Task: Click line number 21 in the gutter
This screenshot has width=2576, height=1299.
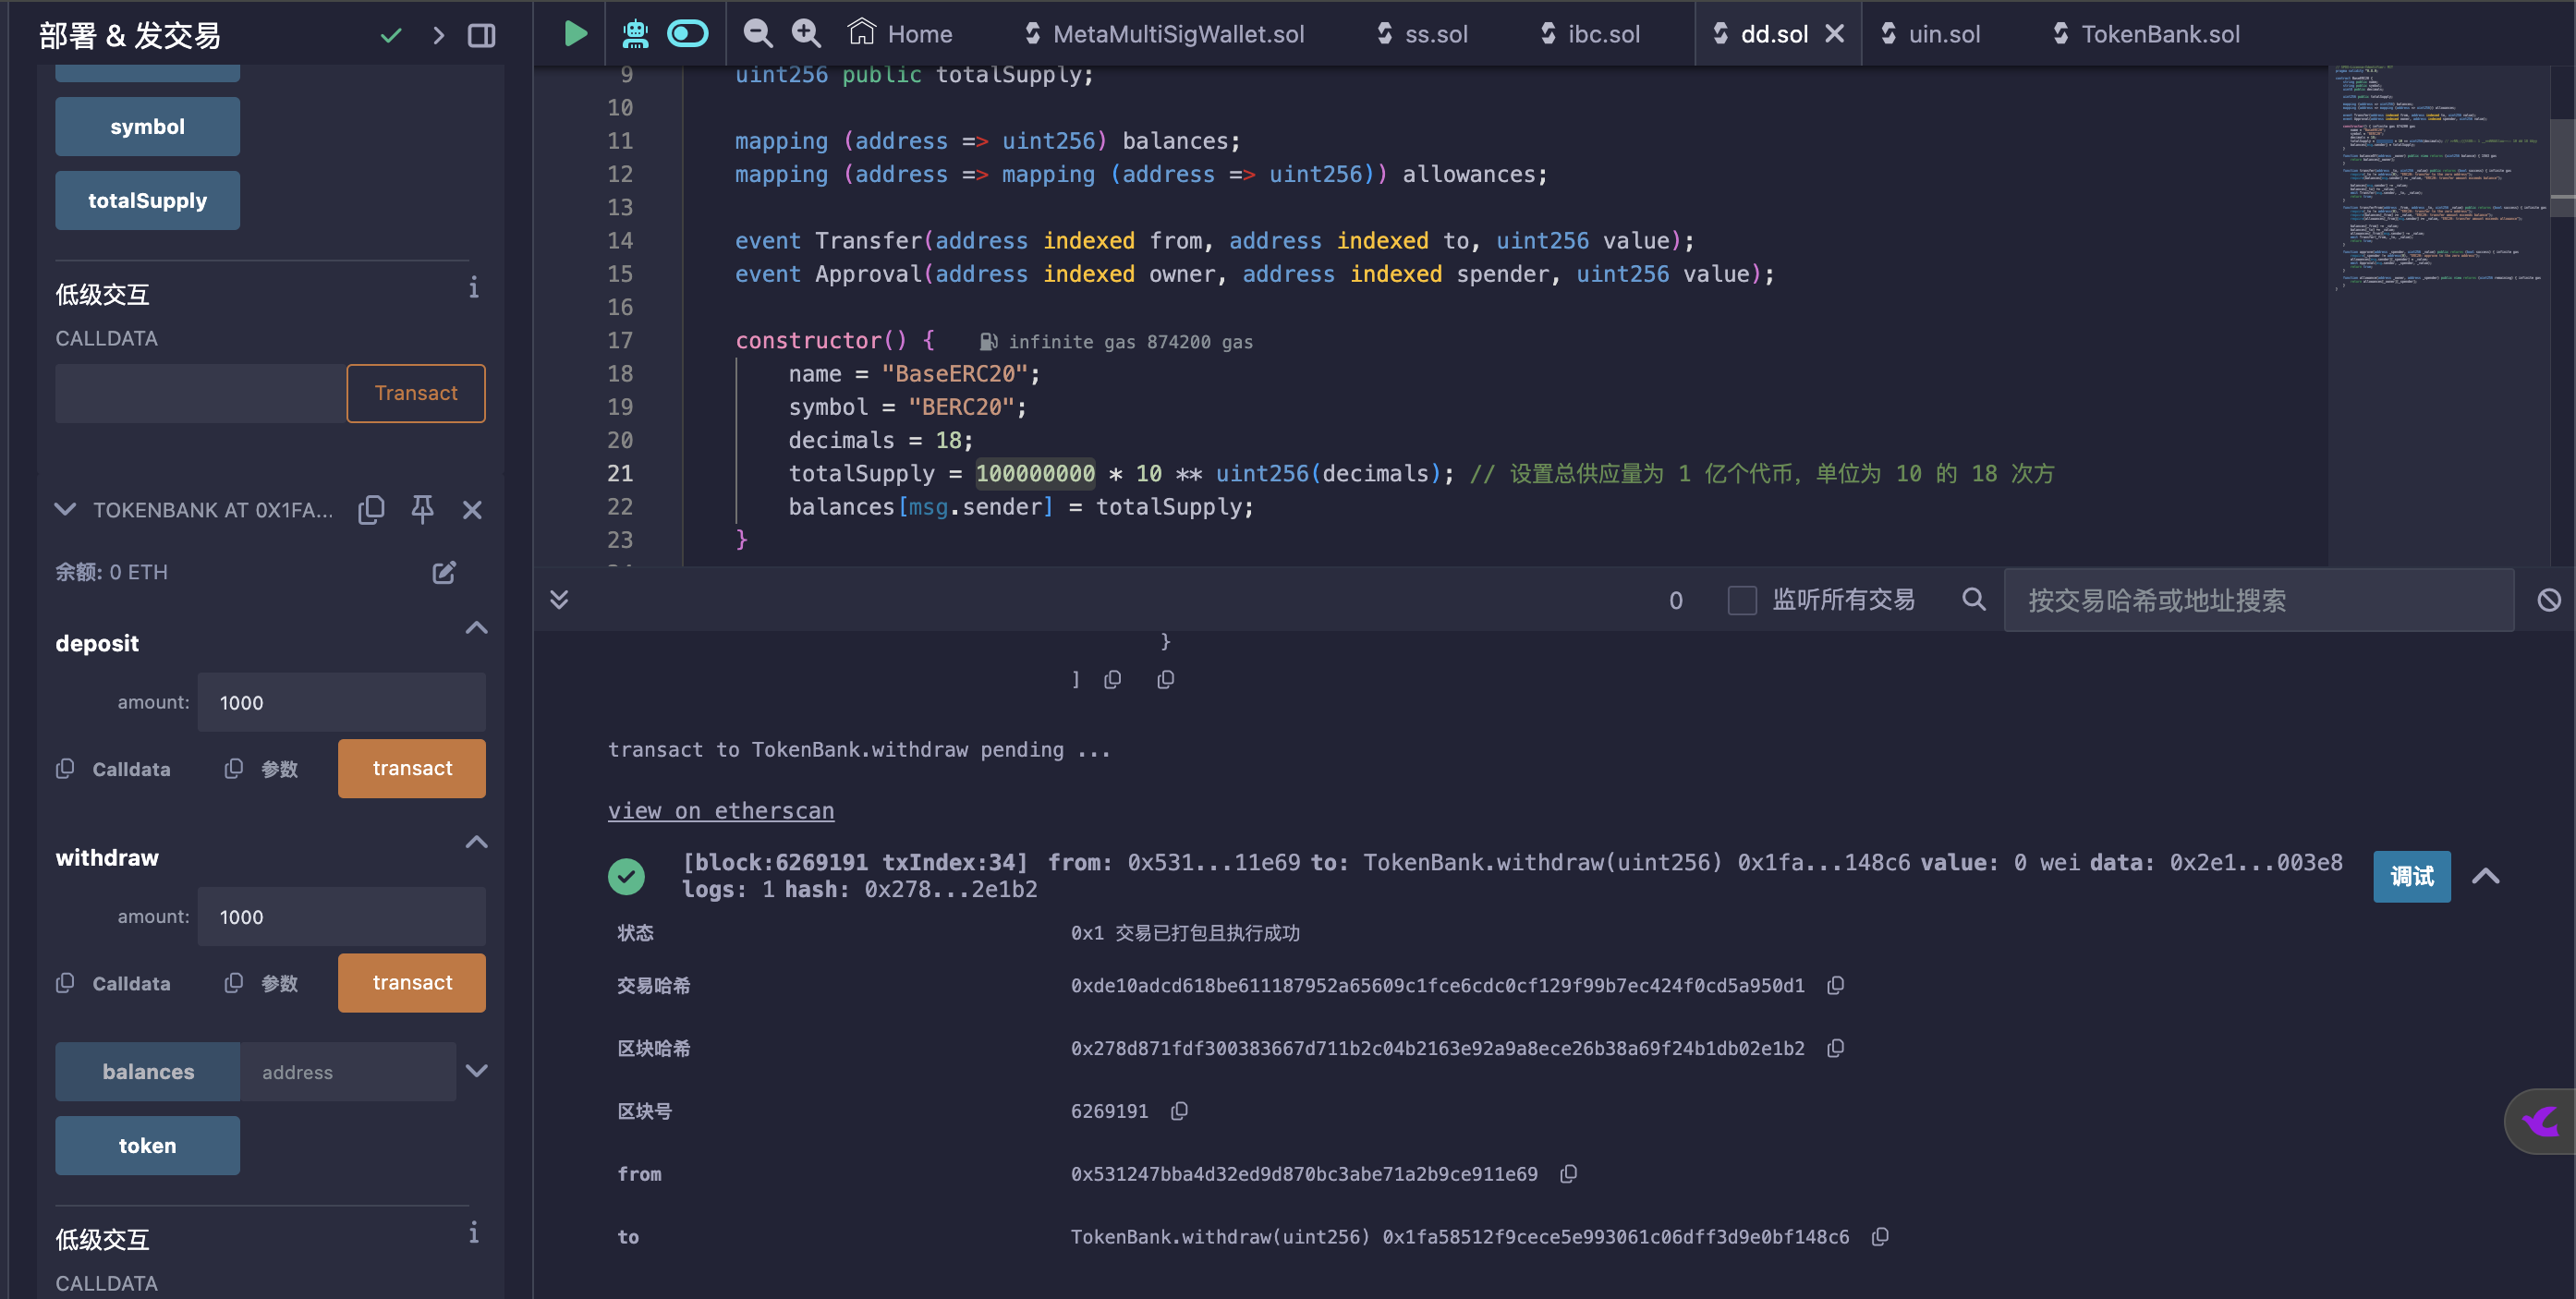Action: (620, 473)
